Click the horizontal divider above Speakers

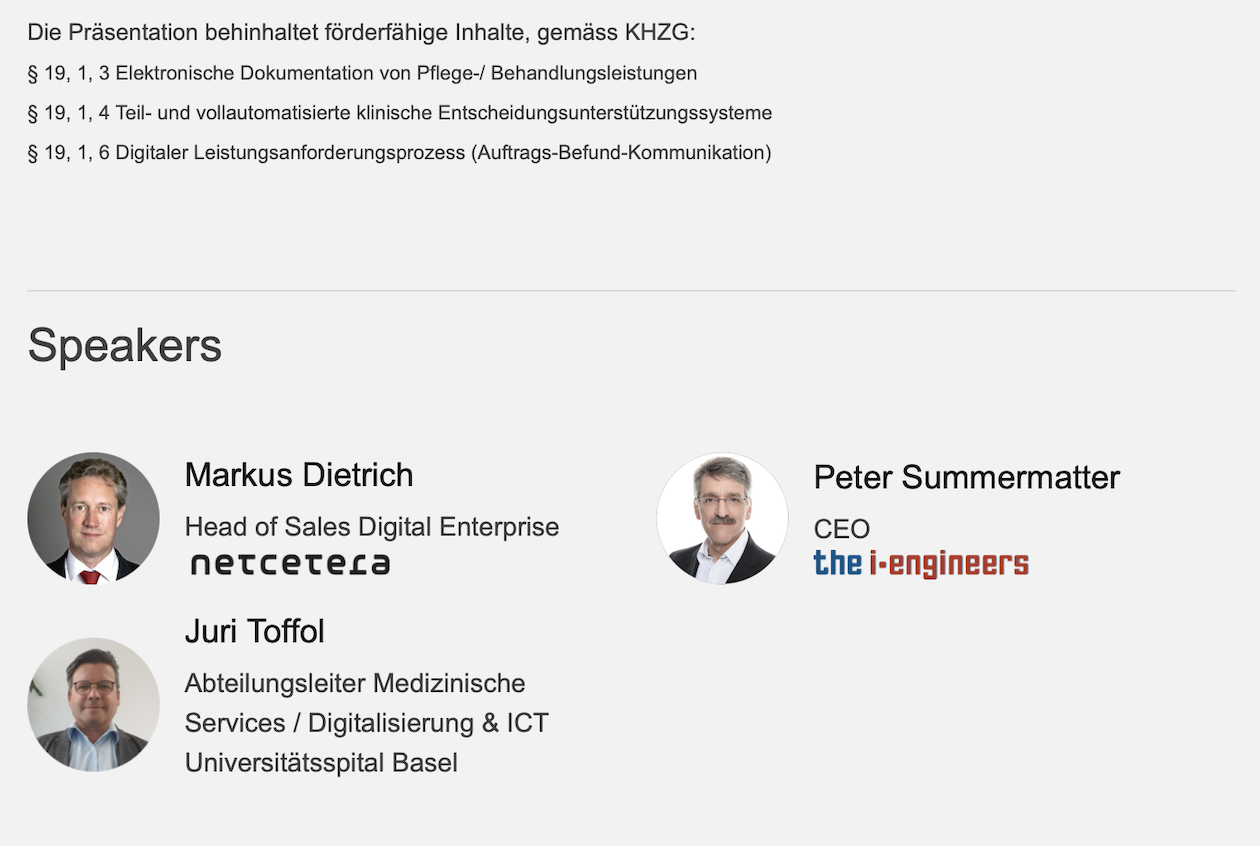tap(631, 291)
